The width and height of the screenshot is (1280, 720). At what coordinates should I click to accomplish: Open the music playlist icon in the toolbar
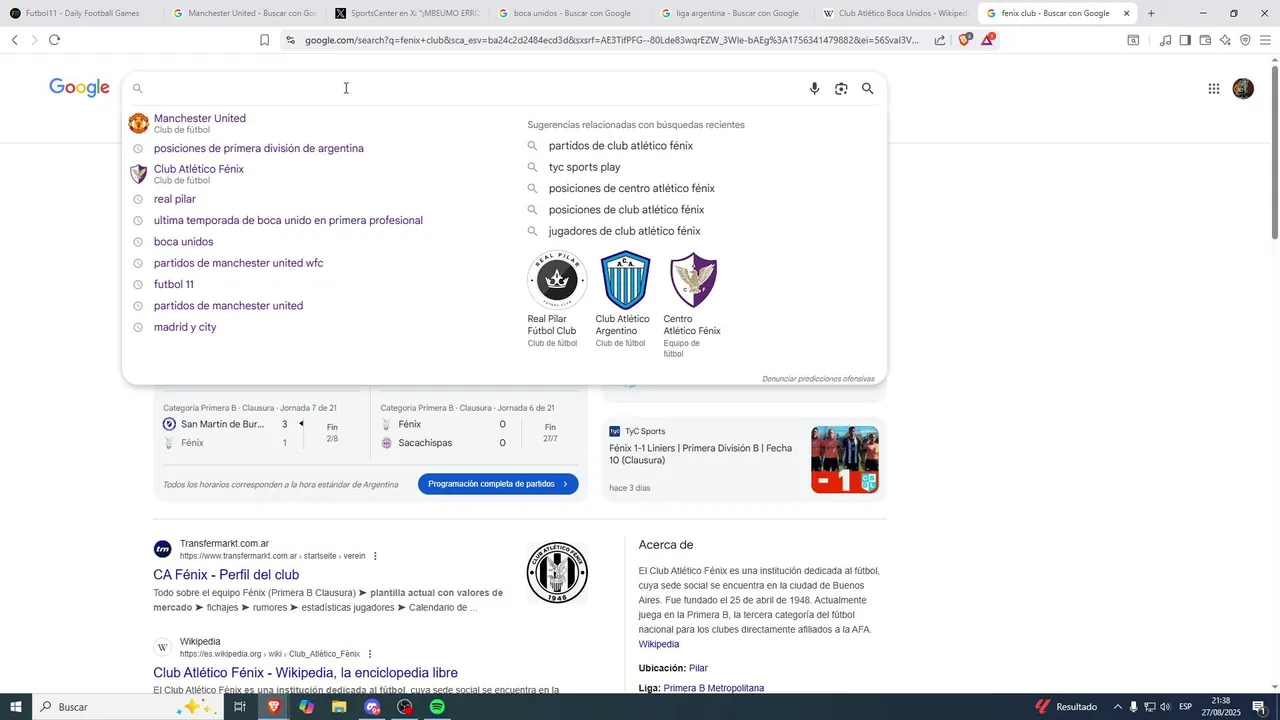coord(1165,40)
